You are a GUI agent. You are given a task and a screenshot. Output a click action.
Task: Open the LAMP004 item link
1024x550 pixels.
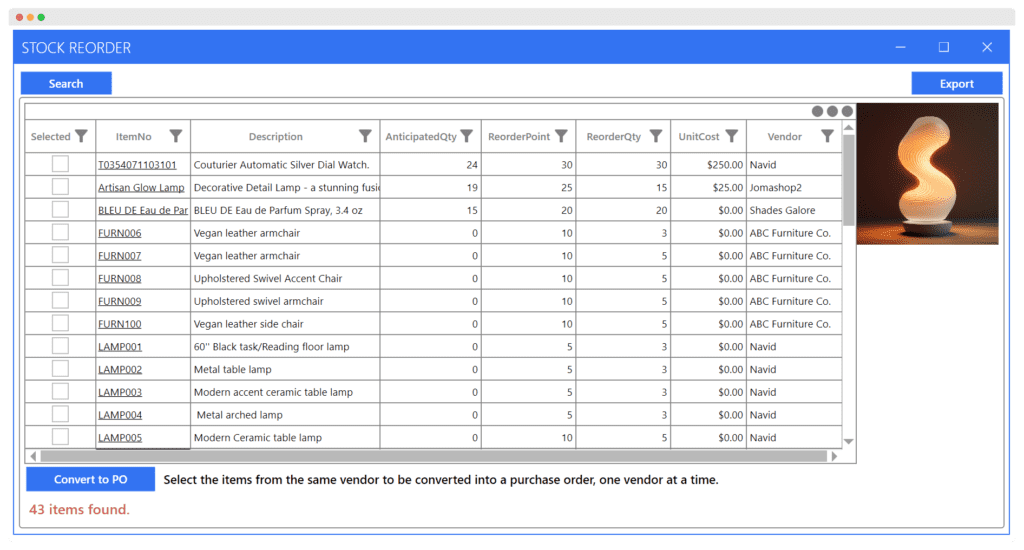tap(120, 415)
